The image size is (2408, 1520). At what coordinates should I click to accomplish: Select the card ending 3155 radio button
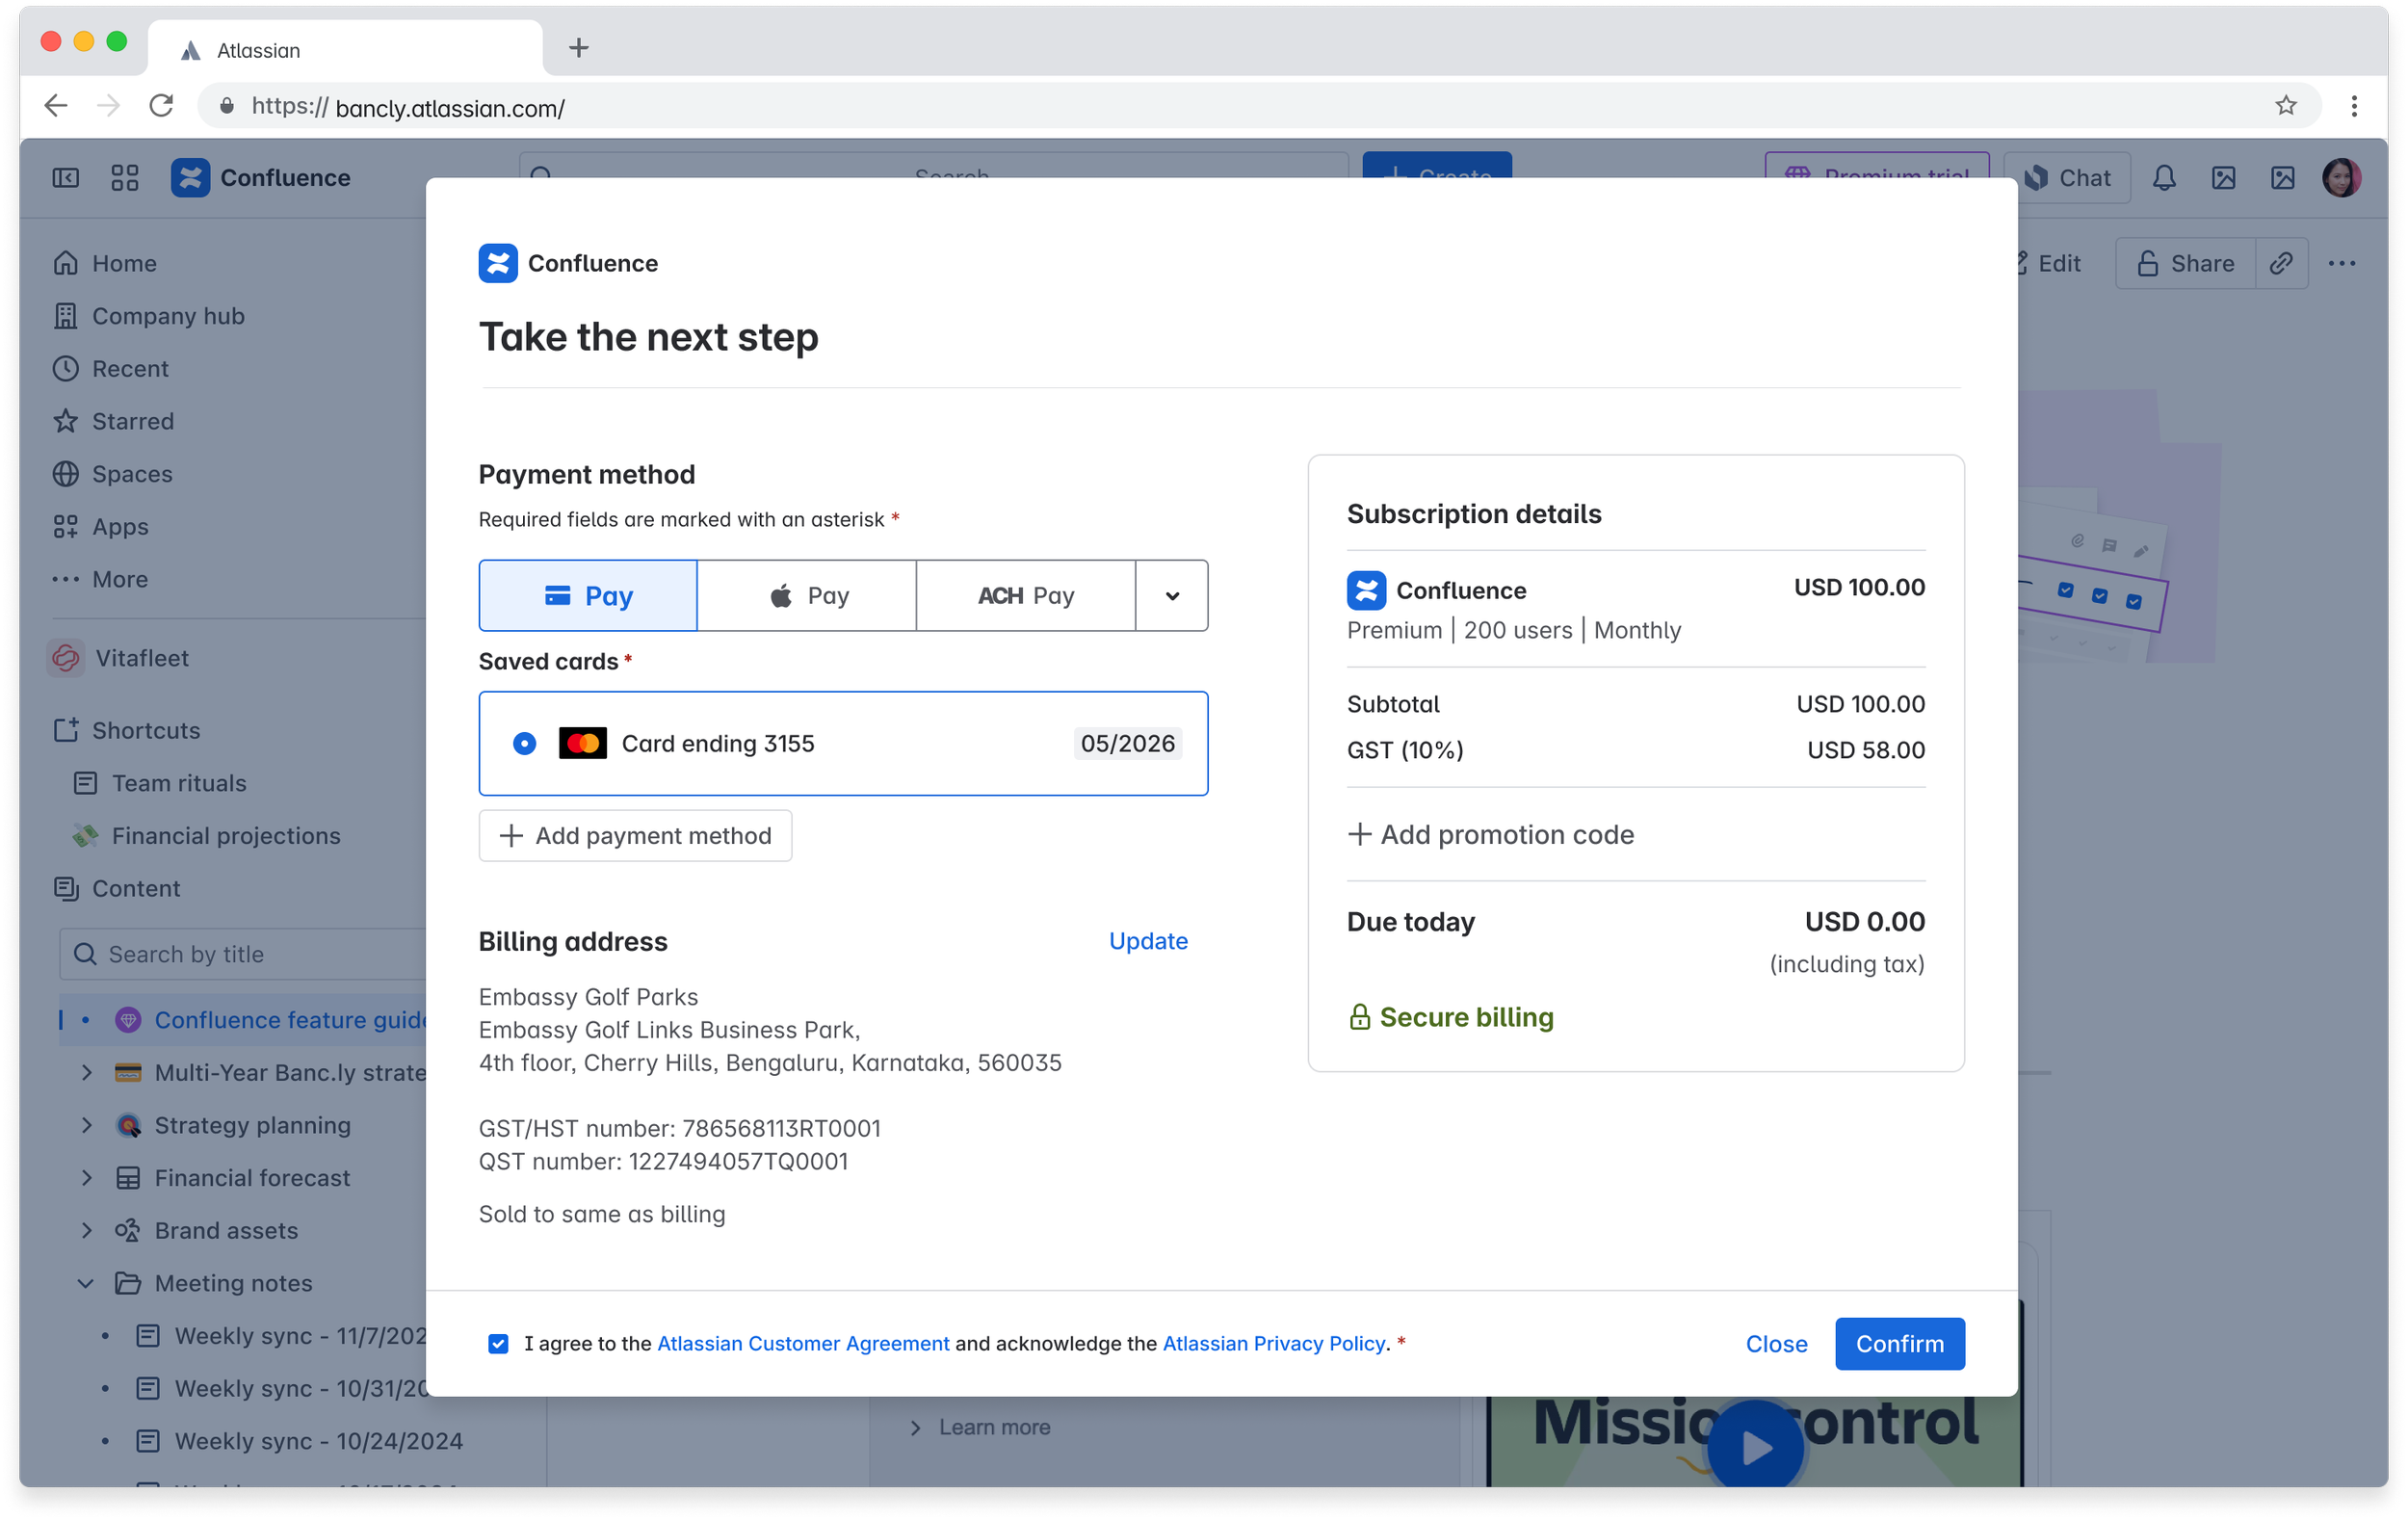click(524, 743)
